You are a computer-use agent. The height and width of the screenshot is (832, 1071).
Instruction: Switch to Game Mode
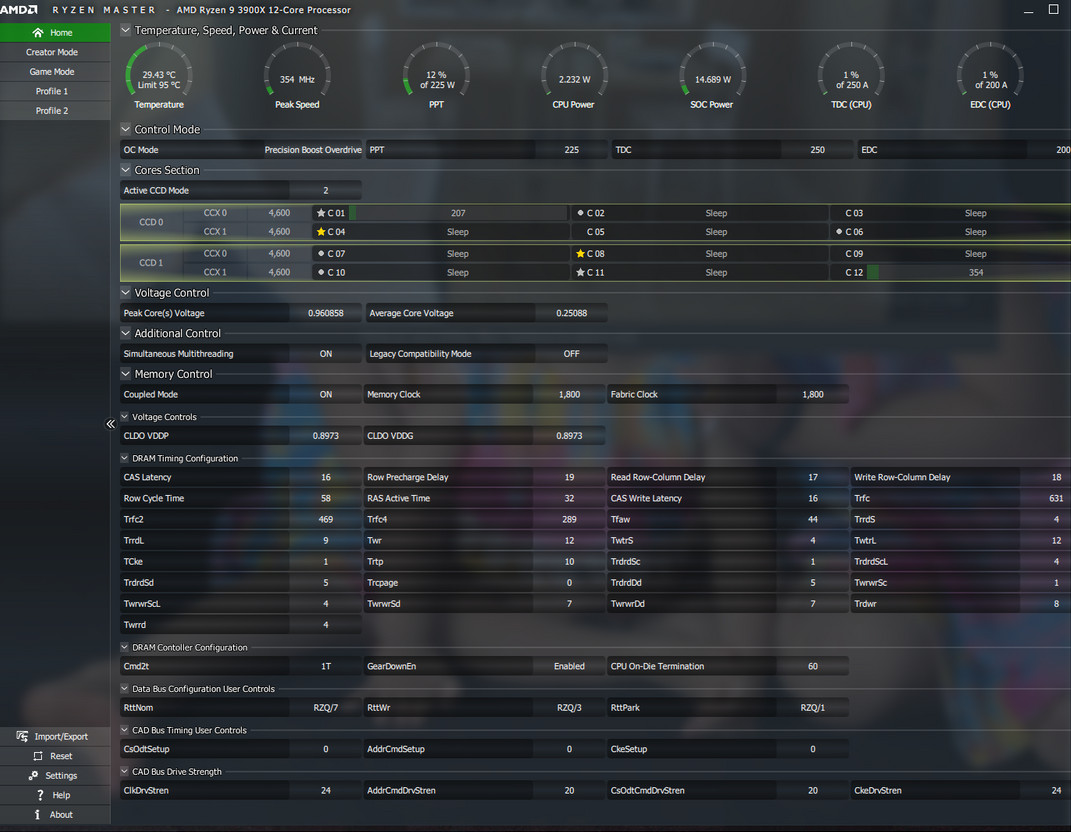tap(55, 72)
